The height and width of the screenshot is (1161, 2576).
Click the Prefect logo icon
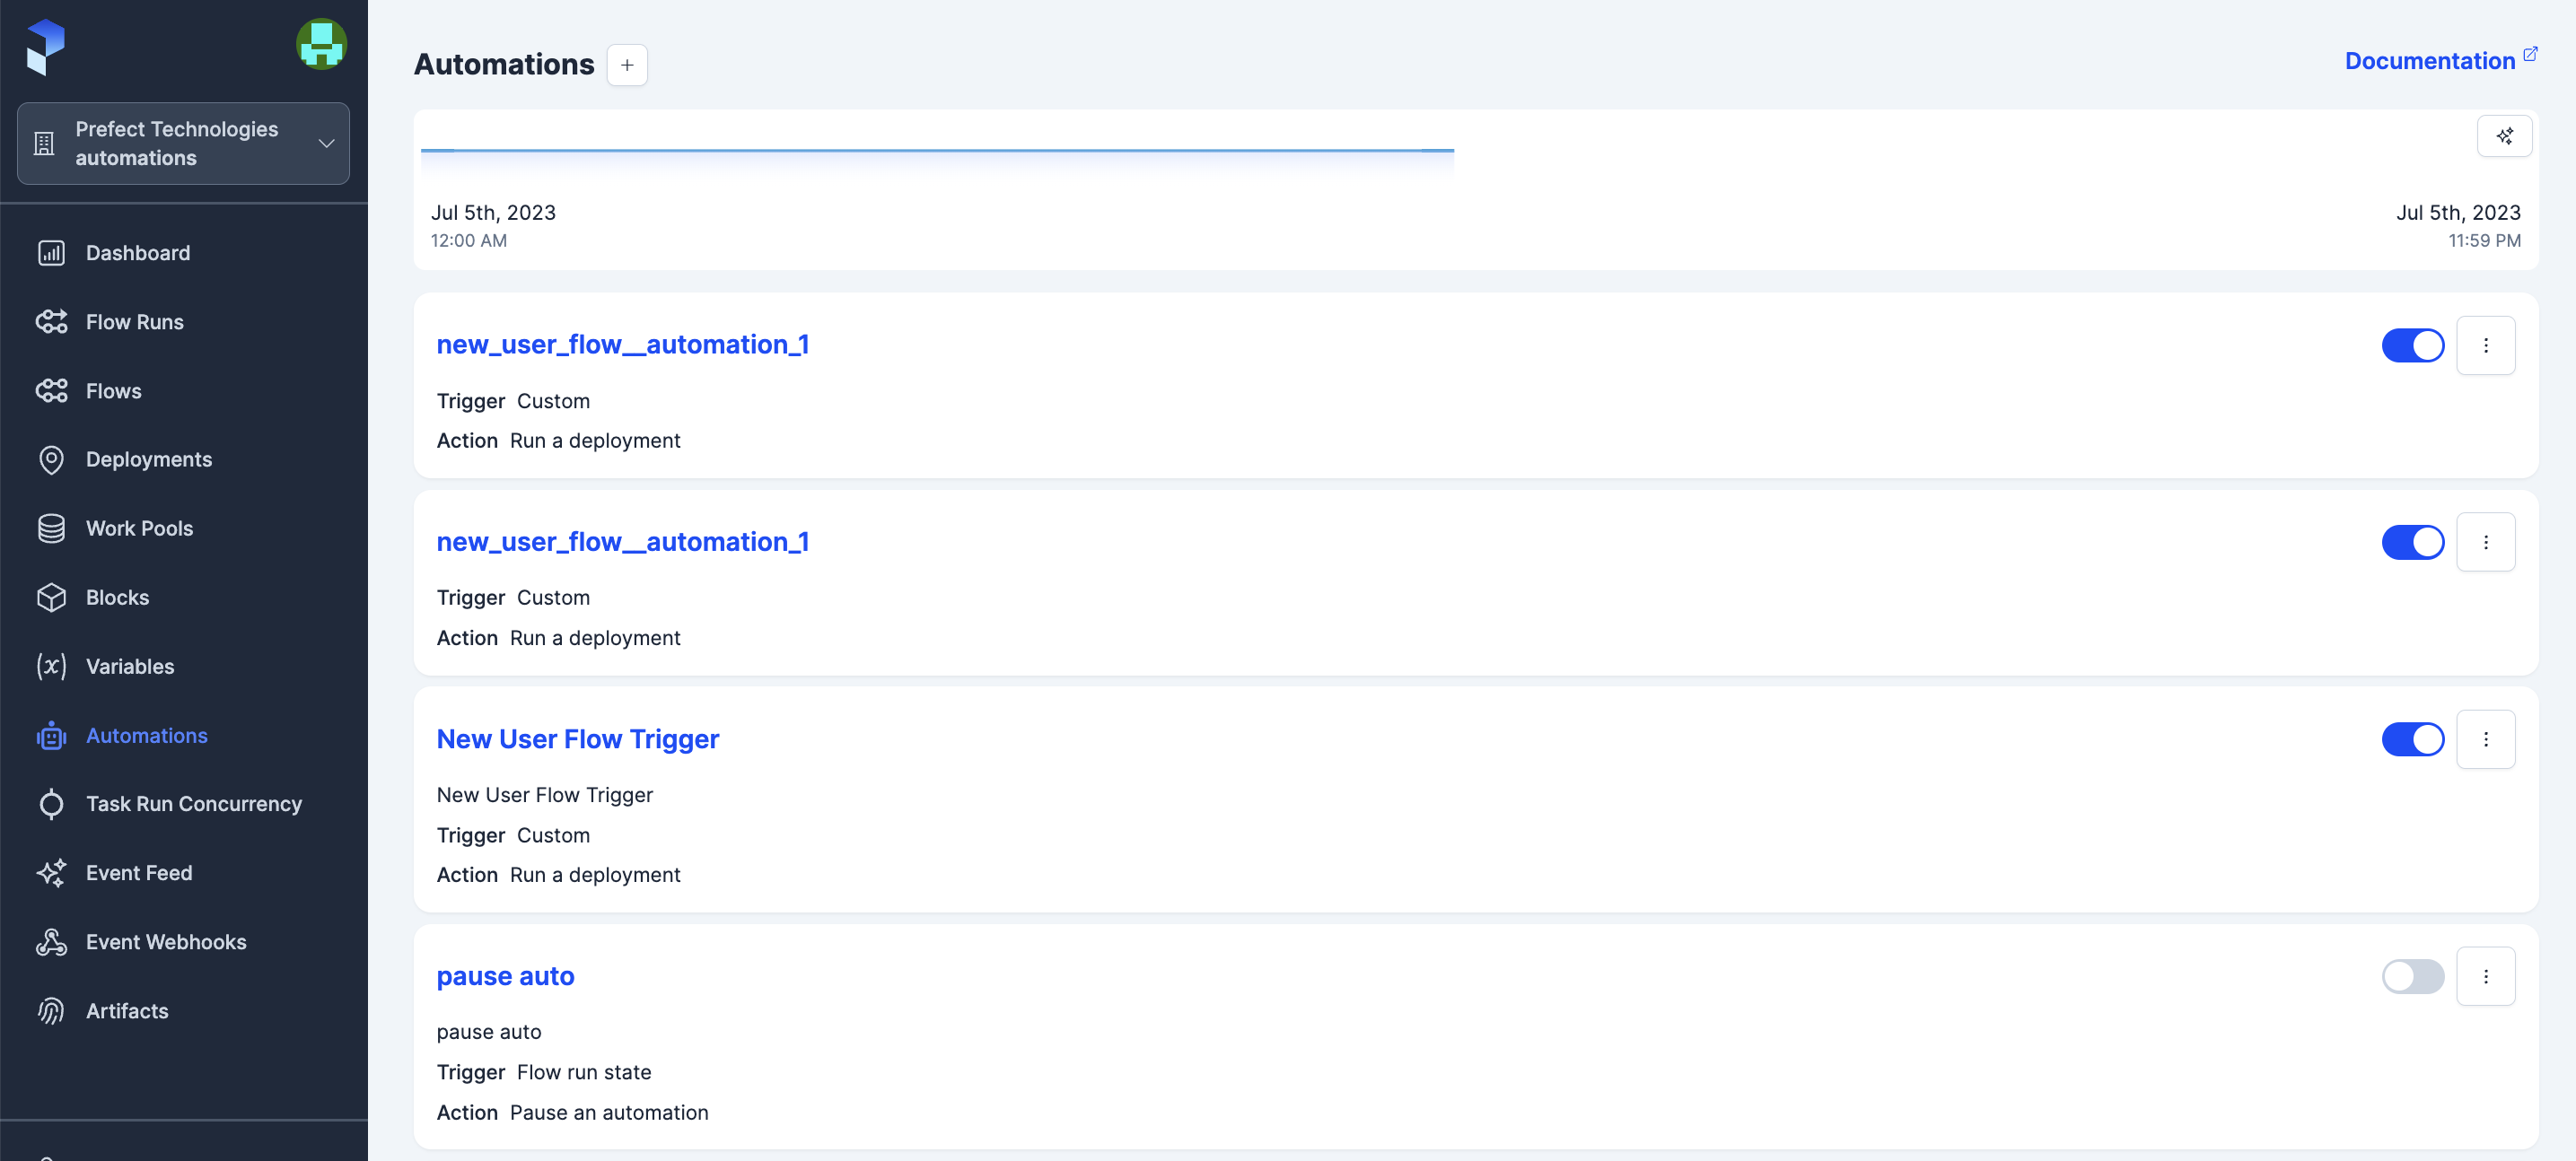point(45,47)
